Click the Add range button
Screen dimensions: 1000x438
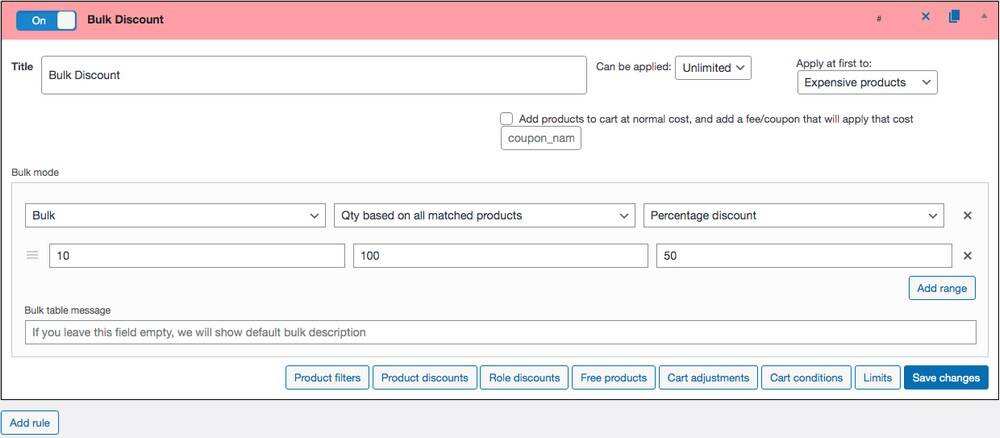[941, 288]
